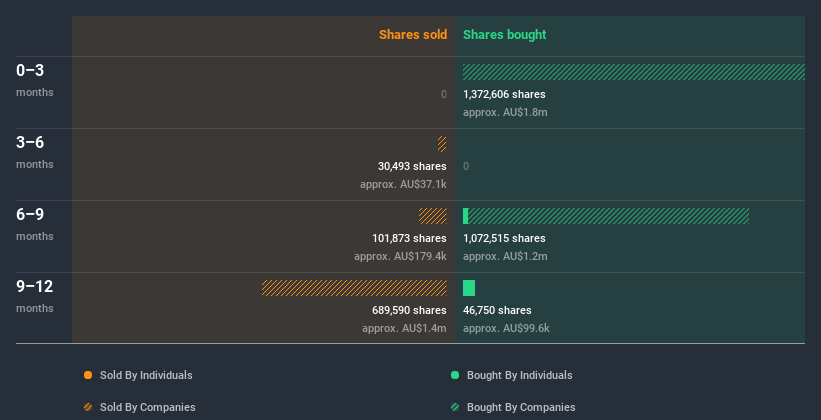
Task: Click the zero sold value in 0–3 months
Action: 444,94
